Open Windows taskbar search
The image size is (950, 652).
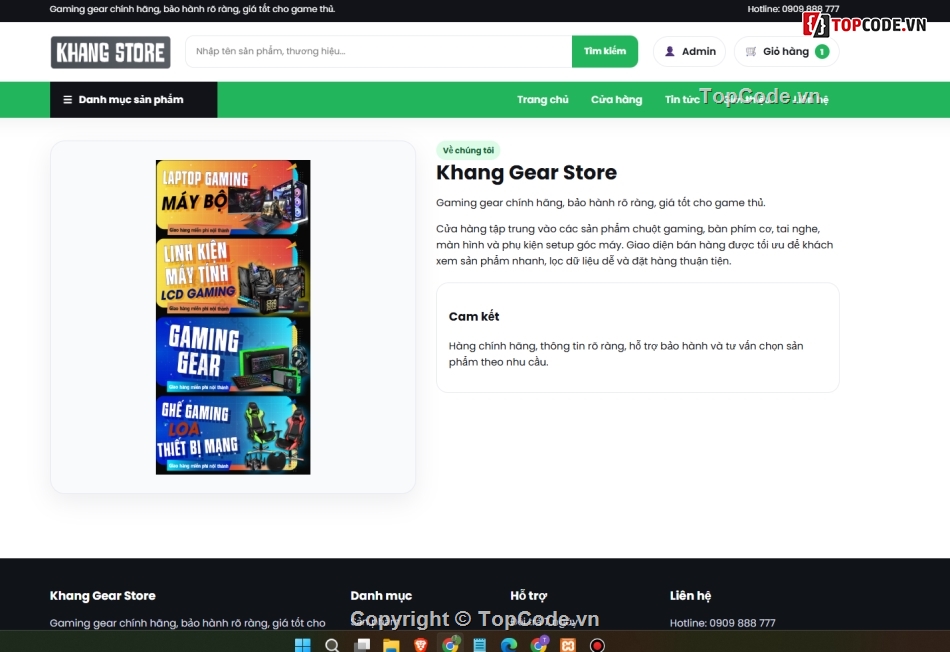(331, 645)
